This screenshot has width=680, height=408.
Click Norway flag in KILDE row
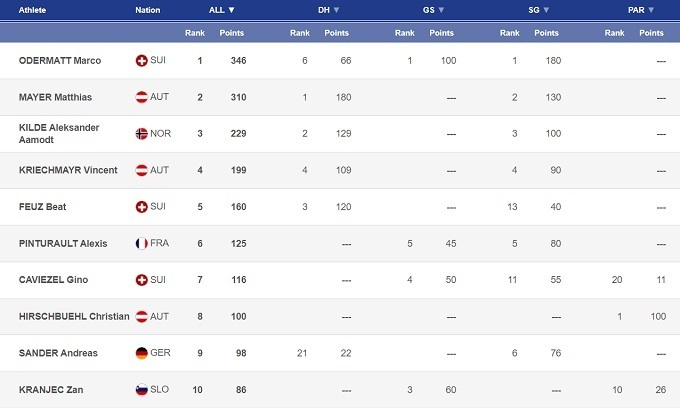(142, 134)
